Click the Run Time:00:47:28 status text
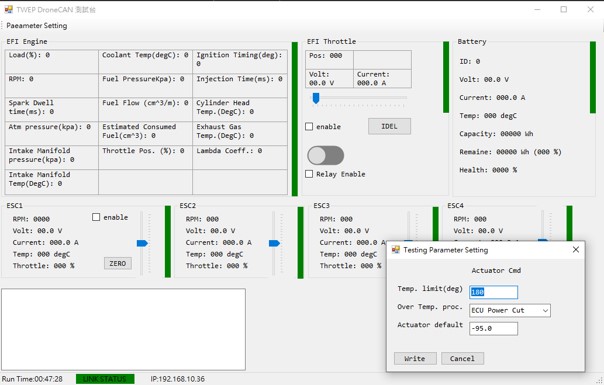The height and width of the screenshot is (385, 604). (32, 379)
